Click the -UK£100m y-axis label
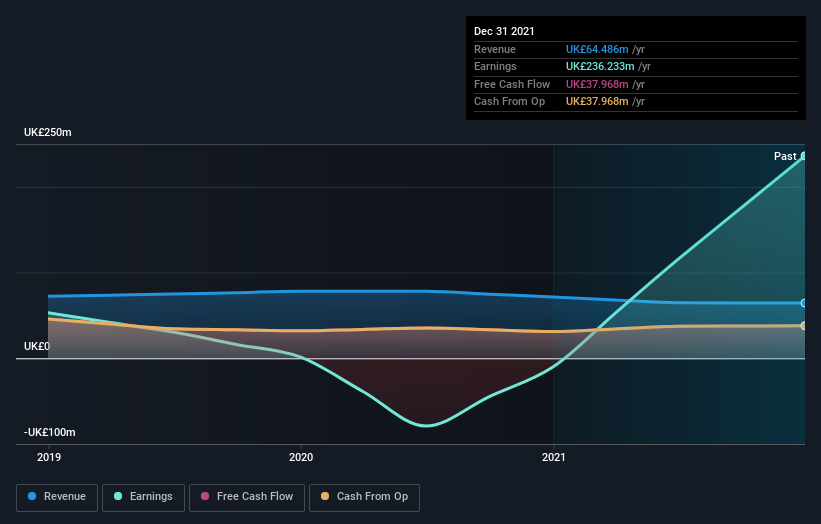Viewport: 821px width, 524px height. point(50,432)
